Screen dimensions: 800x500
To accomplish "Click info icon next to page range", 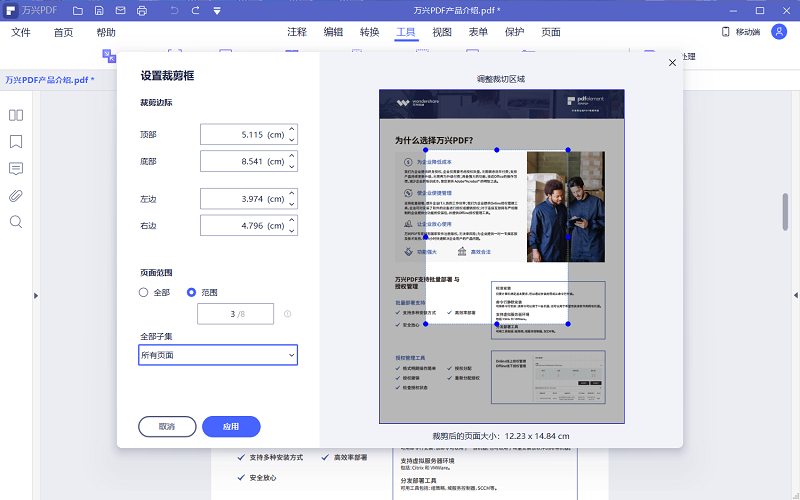I will click(x=287, y=314).
